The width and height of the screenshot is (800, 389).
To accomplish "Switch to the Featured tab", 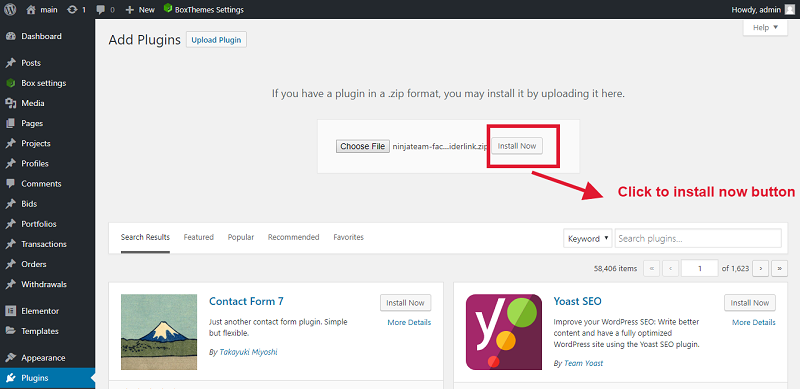I will (x=198, y=237).
